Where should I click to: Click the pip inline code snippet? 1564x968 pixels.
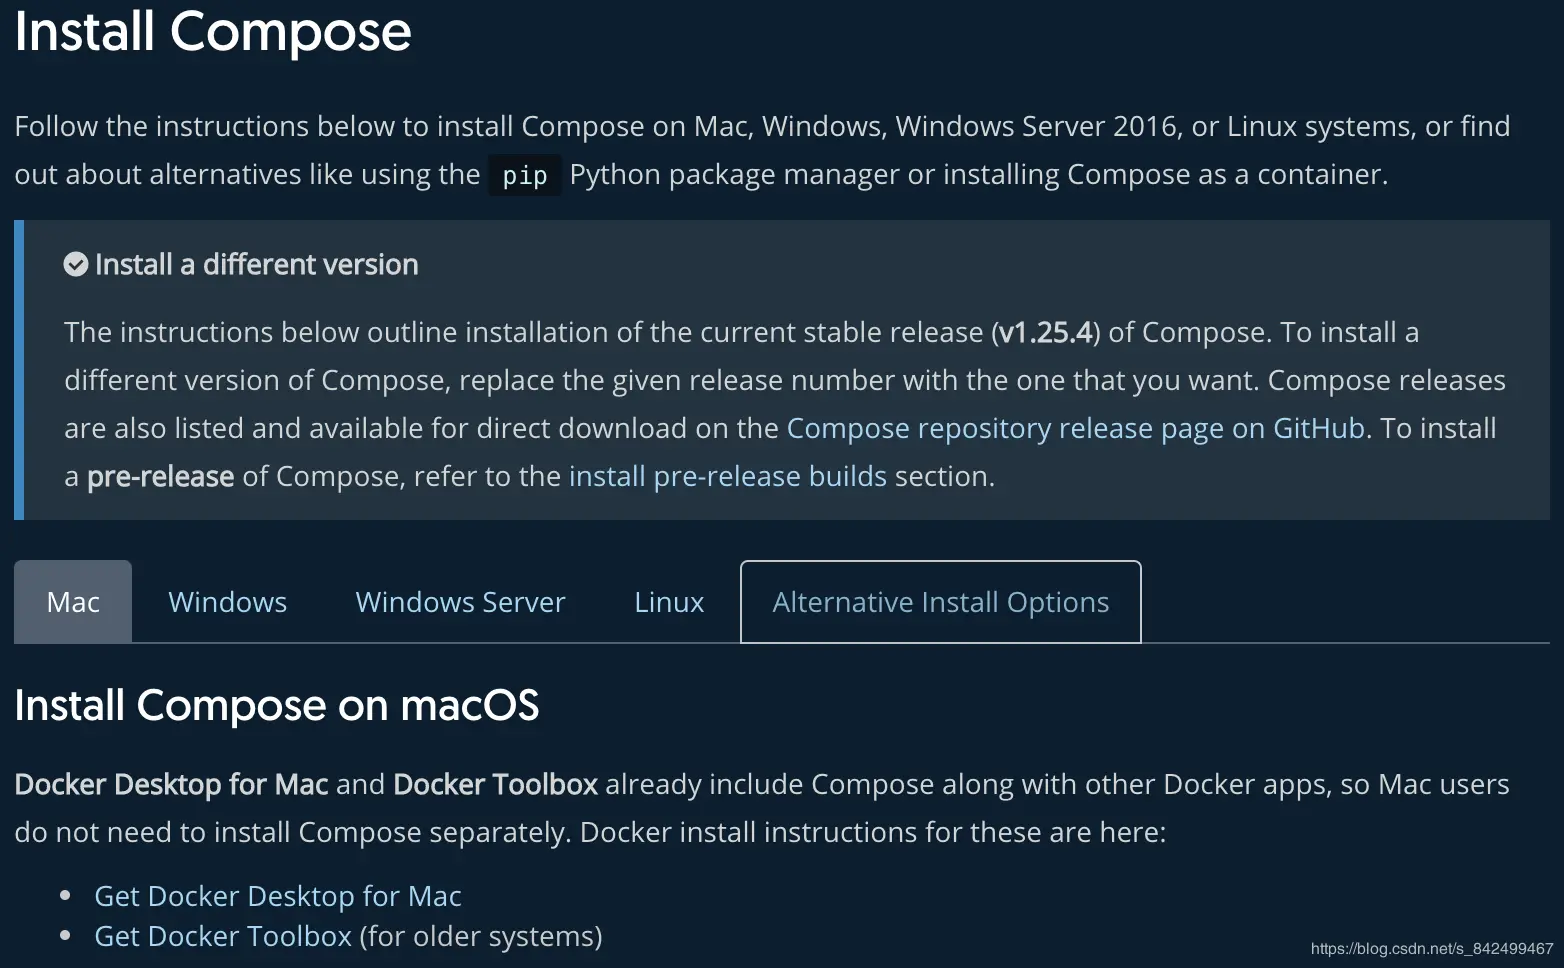click(524, 176)
